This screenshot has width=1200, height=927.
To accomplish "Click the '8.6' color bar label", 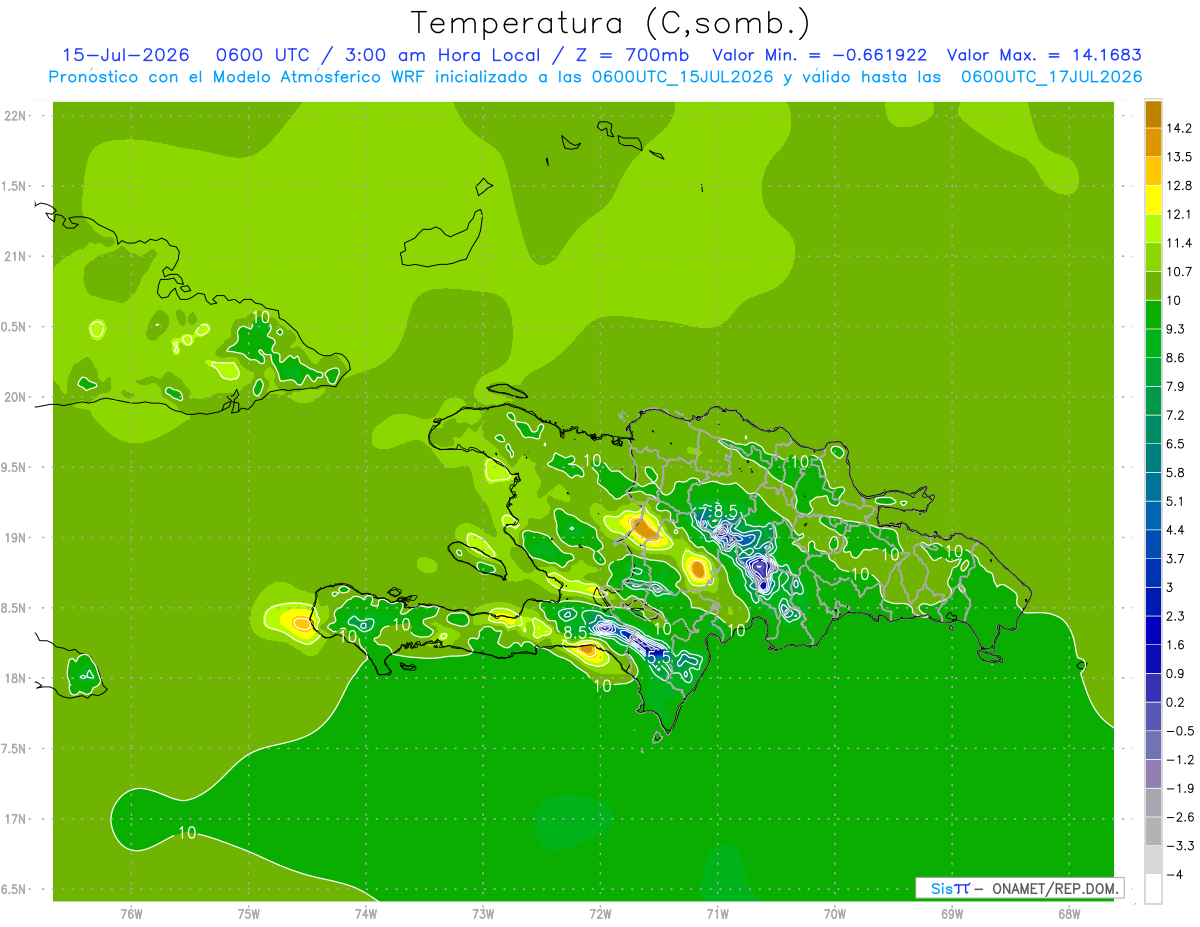I will pos(1177,358).
